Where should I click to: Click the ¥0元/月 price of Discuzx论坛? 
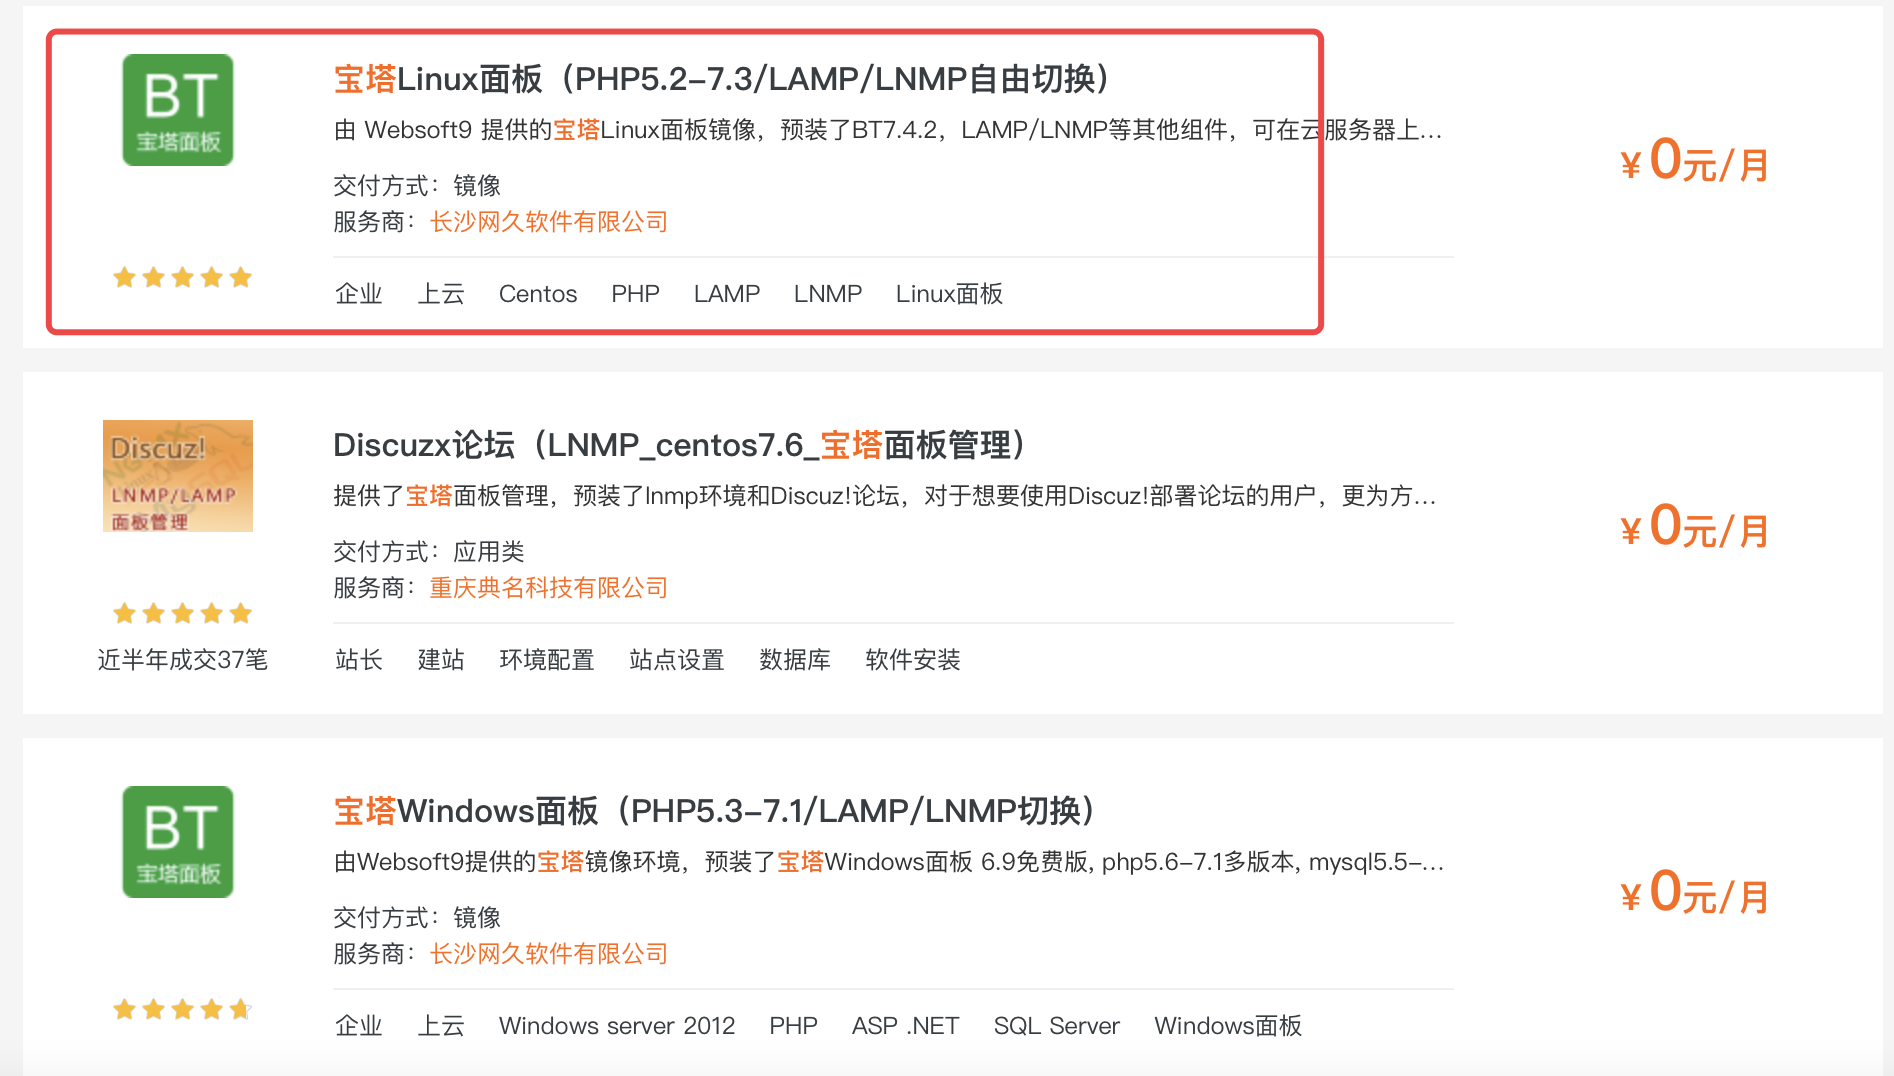coord(1695,527)
